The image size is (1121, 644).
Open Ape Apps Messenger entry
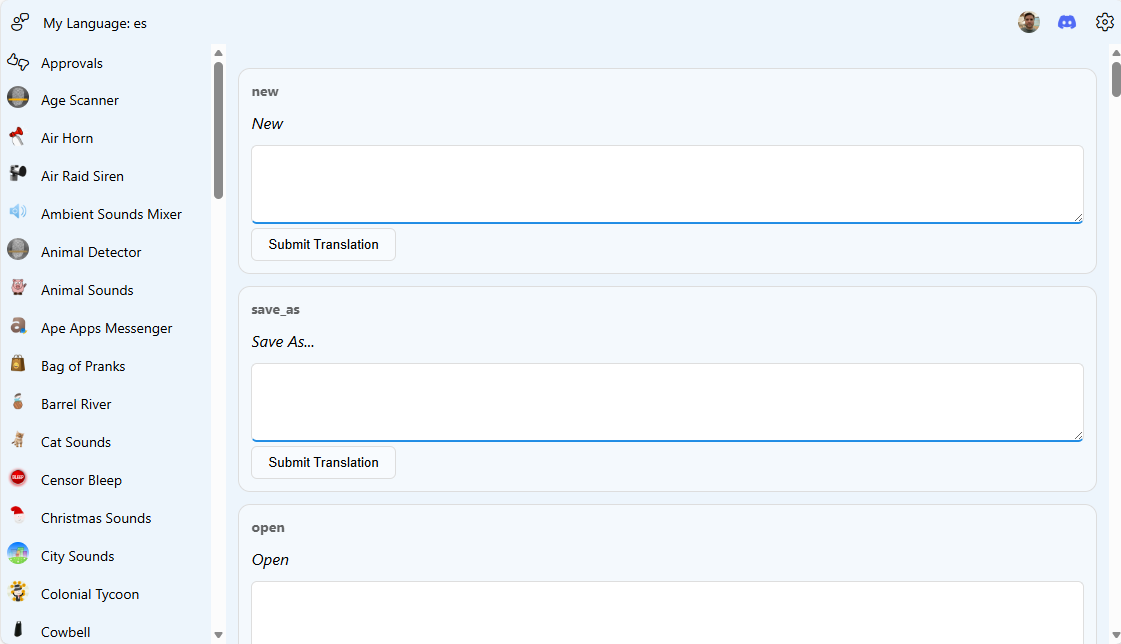coord(106,328)
